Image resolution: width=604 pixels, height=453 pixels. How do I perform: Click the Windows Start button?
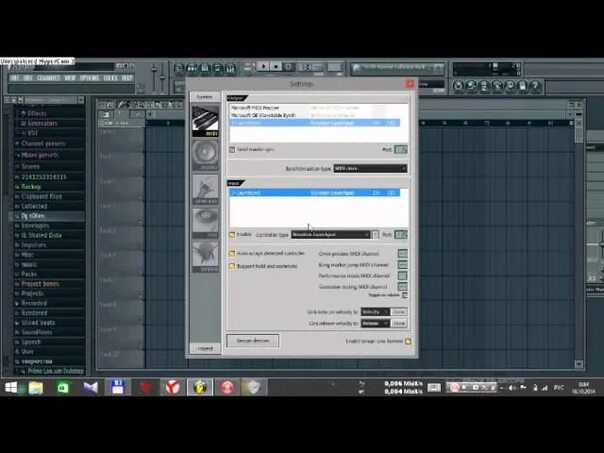tap(11, 387)
